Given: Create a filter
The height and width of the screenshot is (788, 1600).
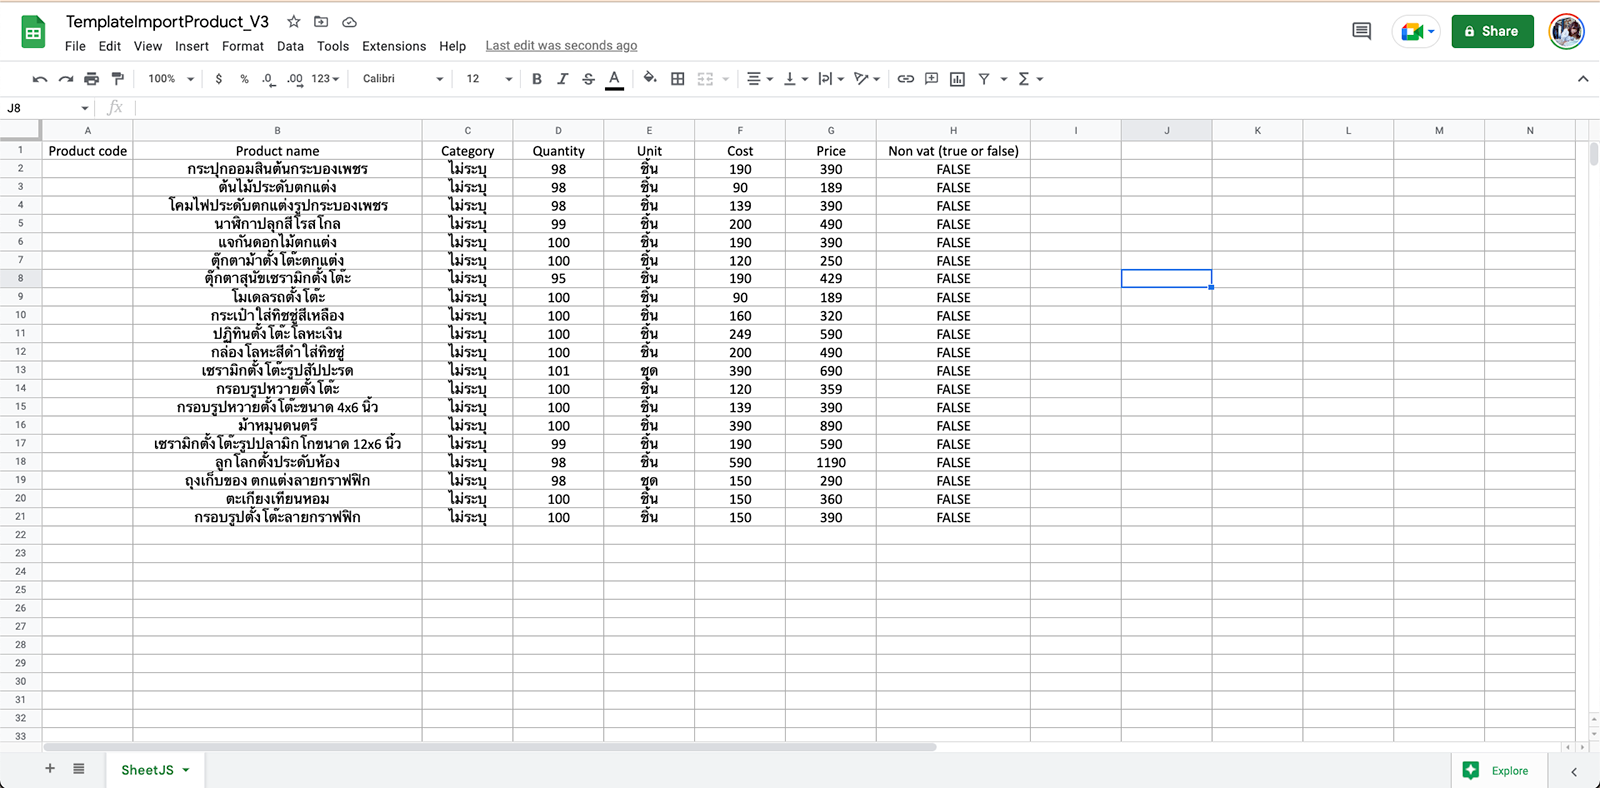Looking at the screenshot, I should 984,79.
